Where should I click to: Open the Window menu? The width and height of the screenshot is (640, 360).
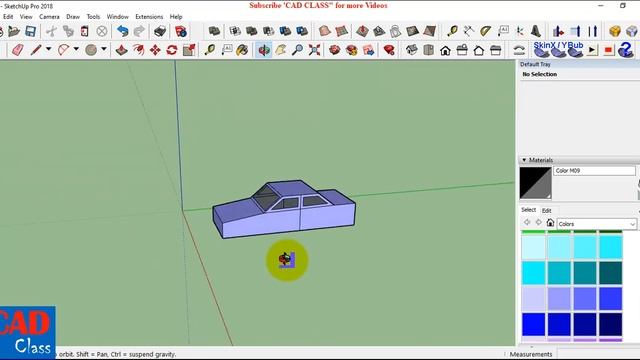click(x=118, y=17)
